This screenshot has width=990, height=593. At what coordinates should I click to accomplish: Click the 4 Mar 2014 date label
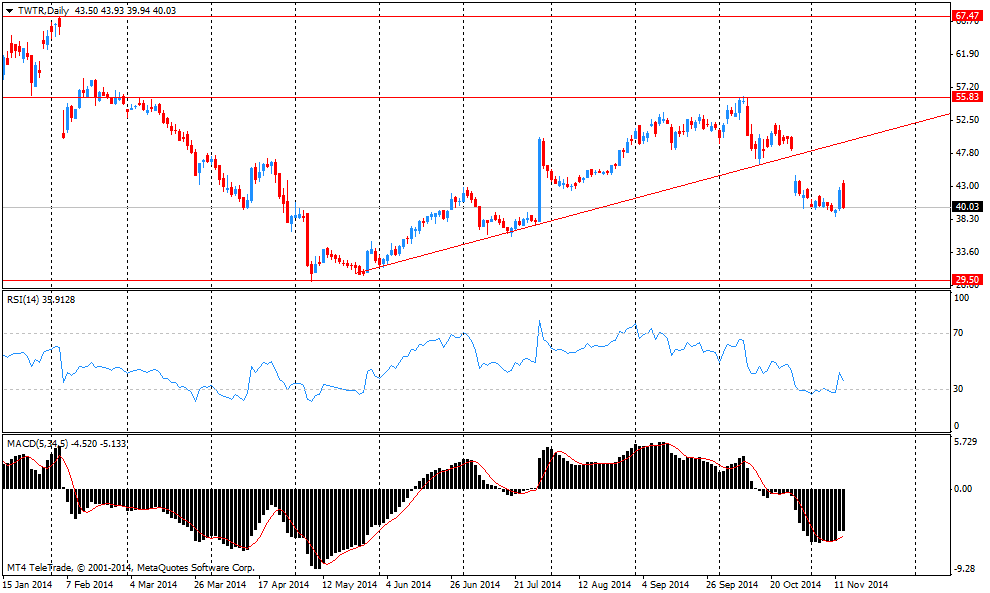153,585
